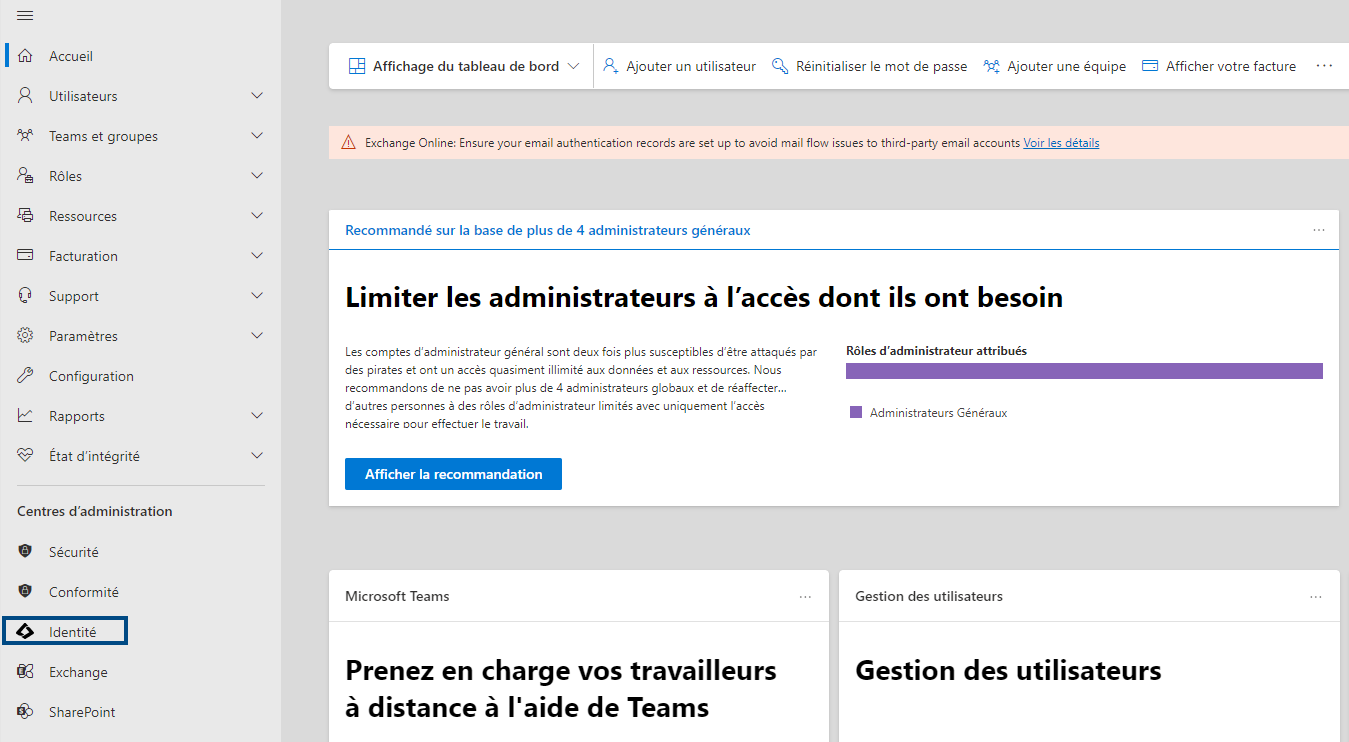
Task: Click Réinitialiser le mot de passe
Action: pos(869,66)
